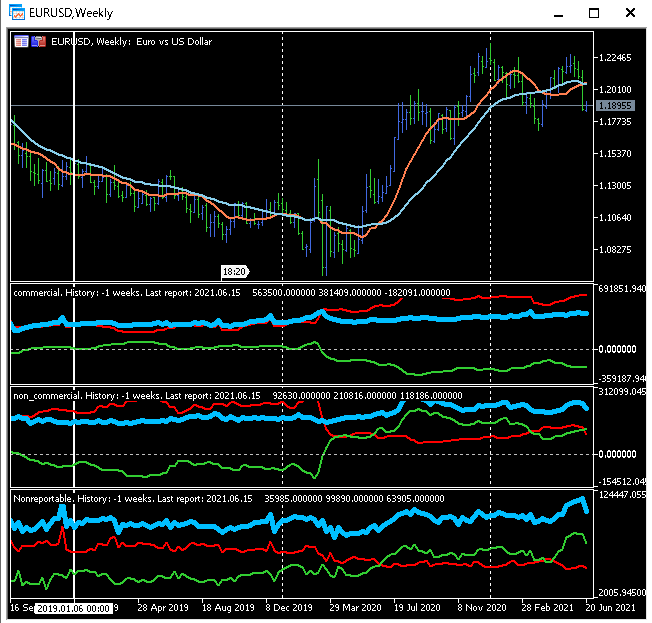Viewport: 652px width, 623px height.
Task: Click the 20 Jun 2021 date label
Action: click(x=610, y=608)
